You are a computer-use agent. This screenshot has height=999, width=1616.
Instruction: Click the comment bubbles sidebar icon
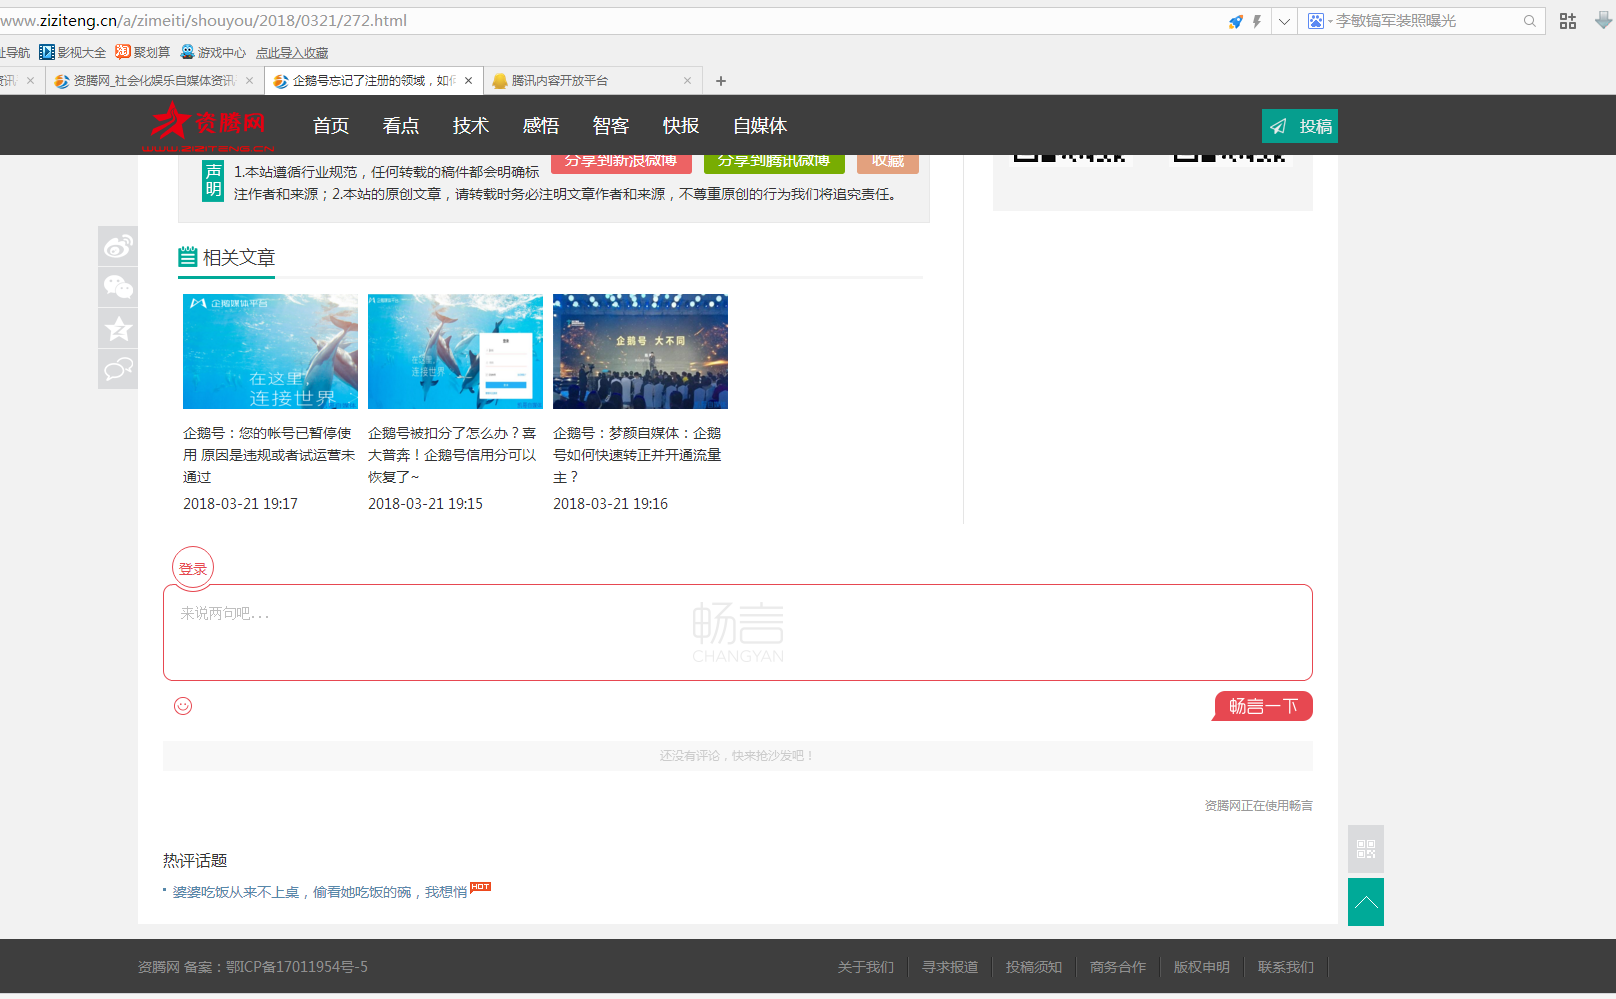coord(118,369)
